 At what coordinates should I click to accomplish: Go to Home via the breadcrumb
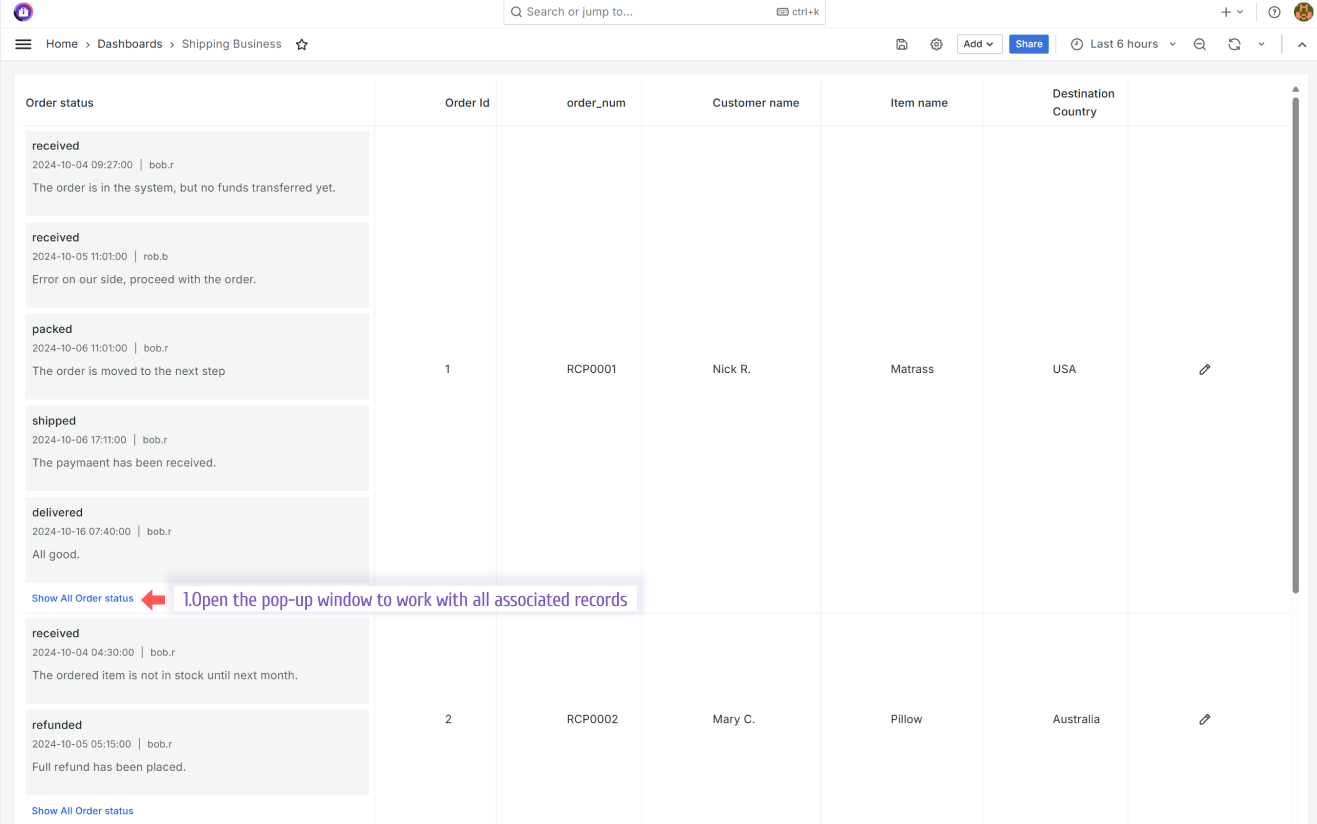coord(61,44)
